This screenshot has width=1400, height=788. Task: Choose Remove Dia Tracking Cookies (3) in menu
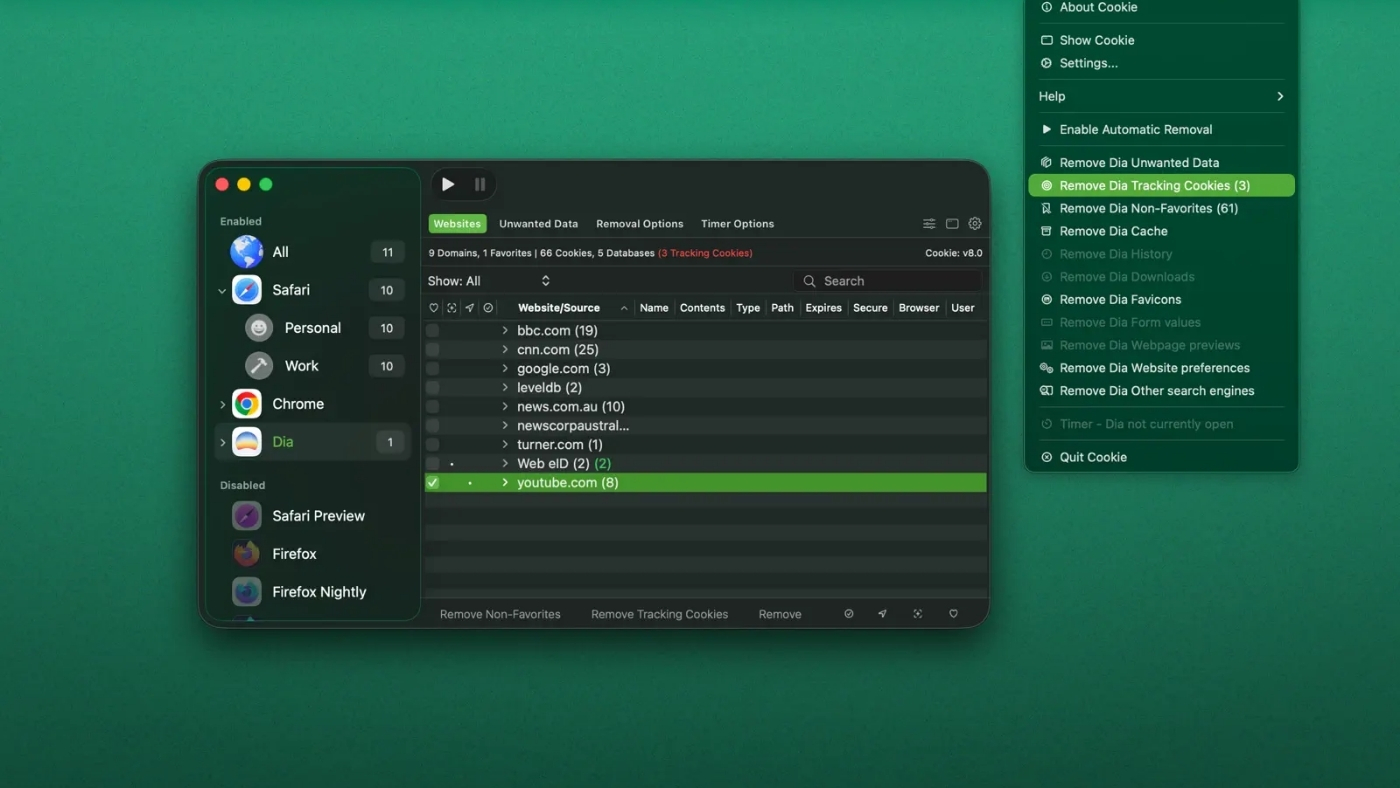click(1161, 186)
